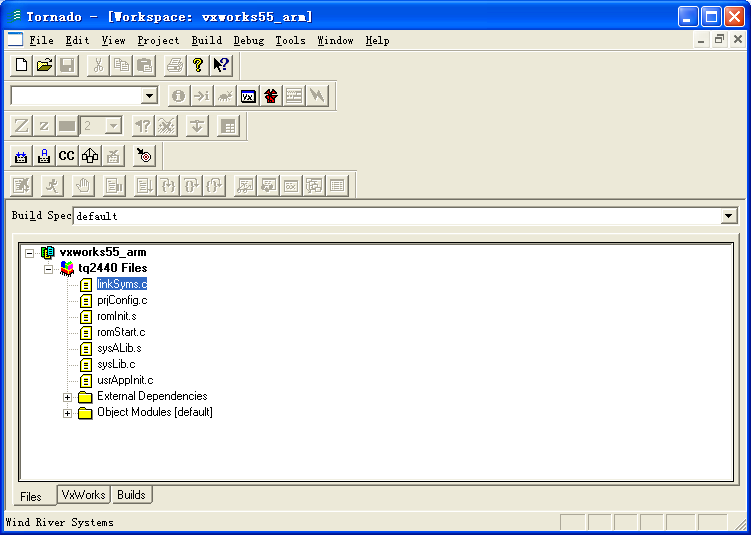The image size is (751, 535).
Task: Open the Tools menu
Action: (290, 41)
